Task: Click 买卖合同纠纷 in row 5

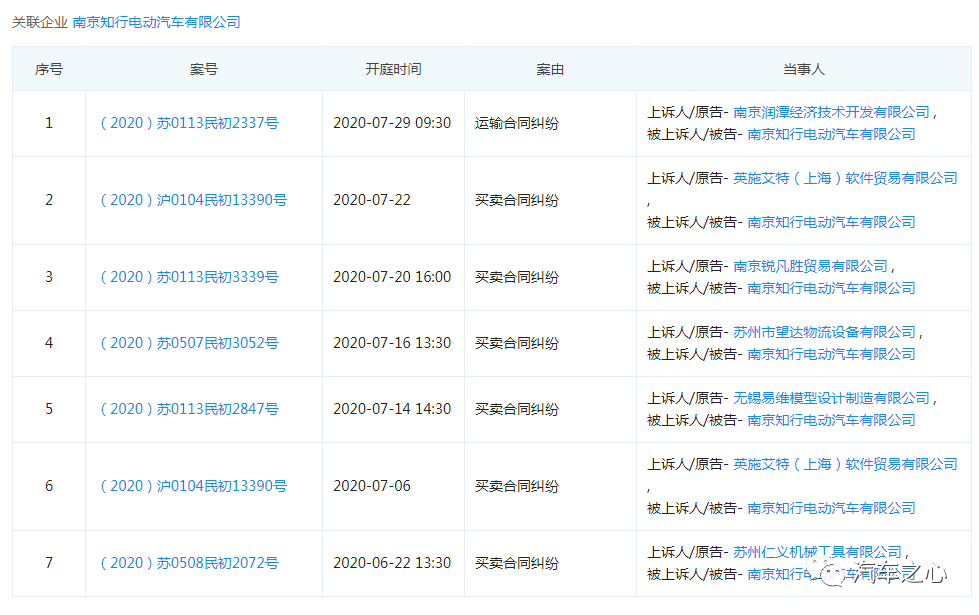Action: click(x=517, y=409)
